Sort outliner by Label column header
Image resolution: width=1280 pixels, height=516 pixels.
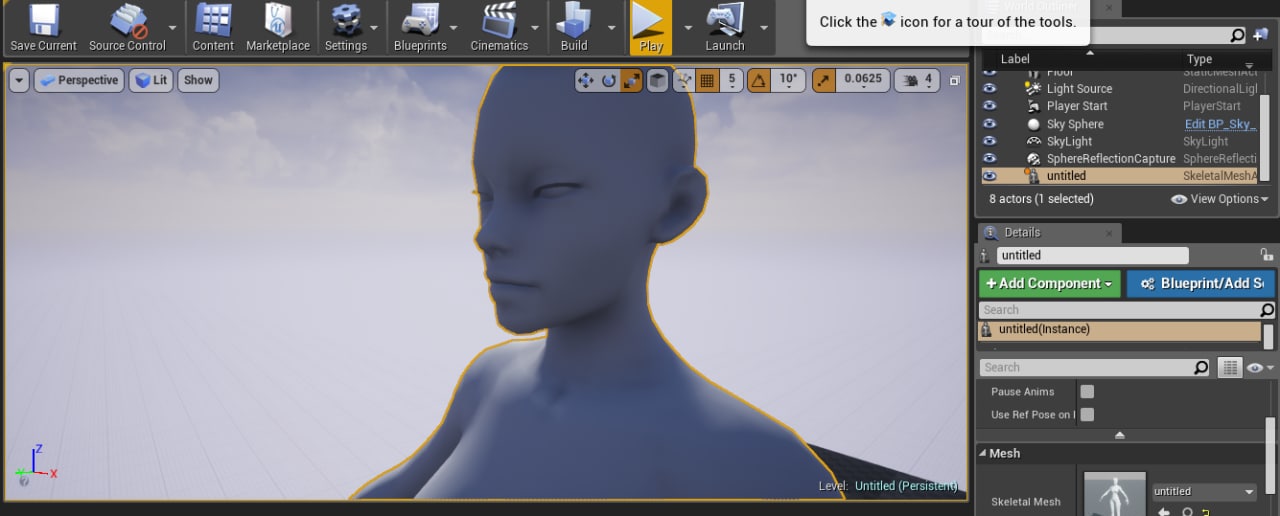click(x=1015, y=60)
